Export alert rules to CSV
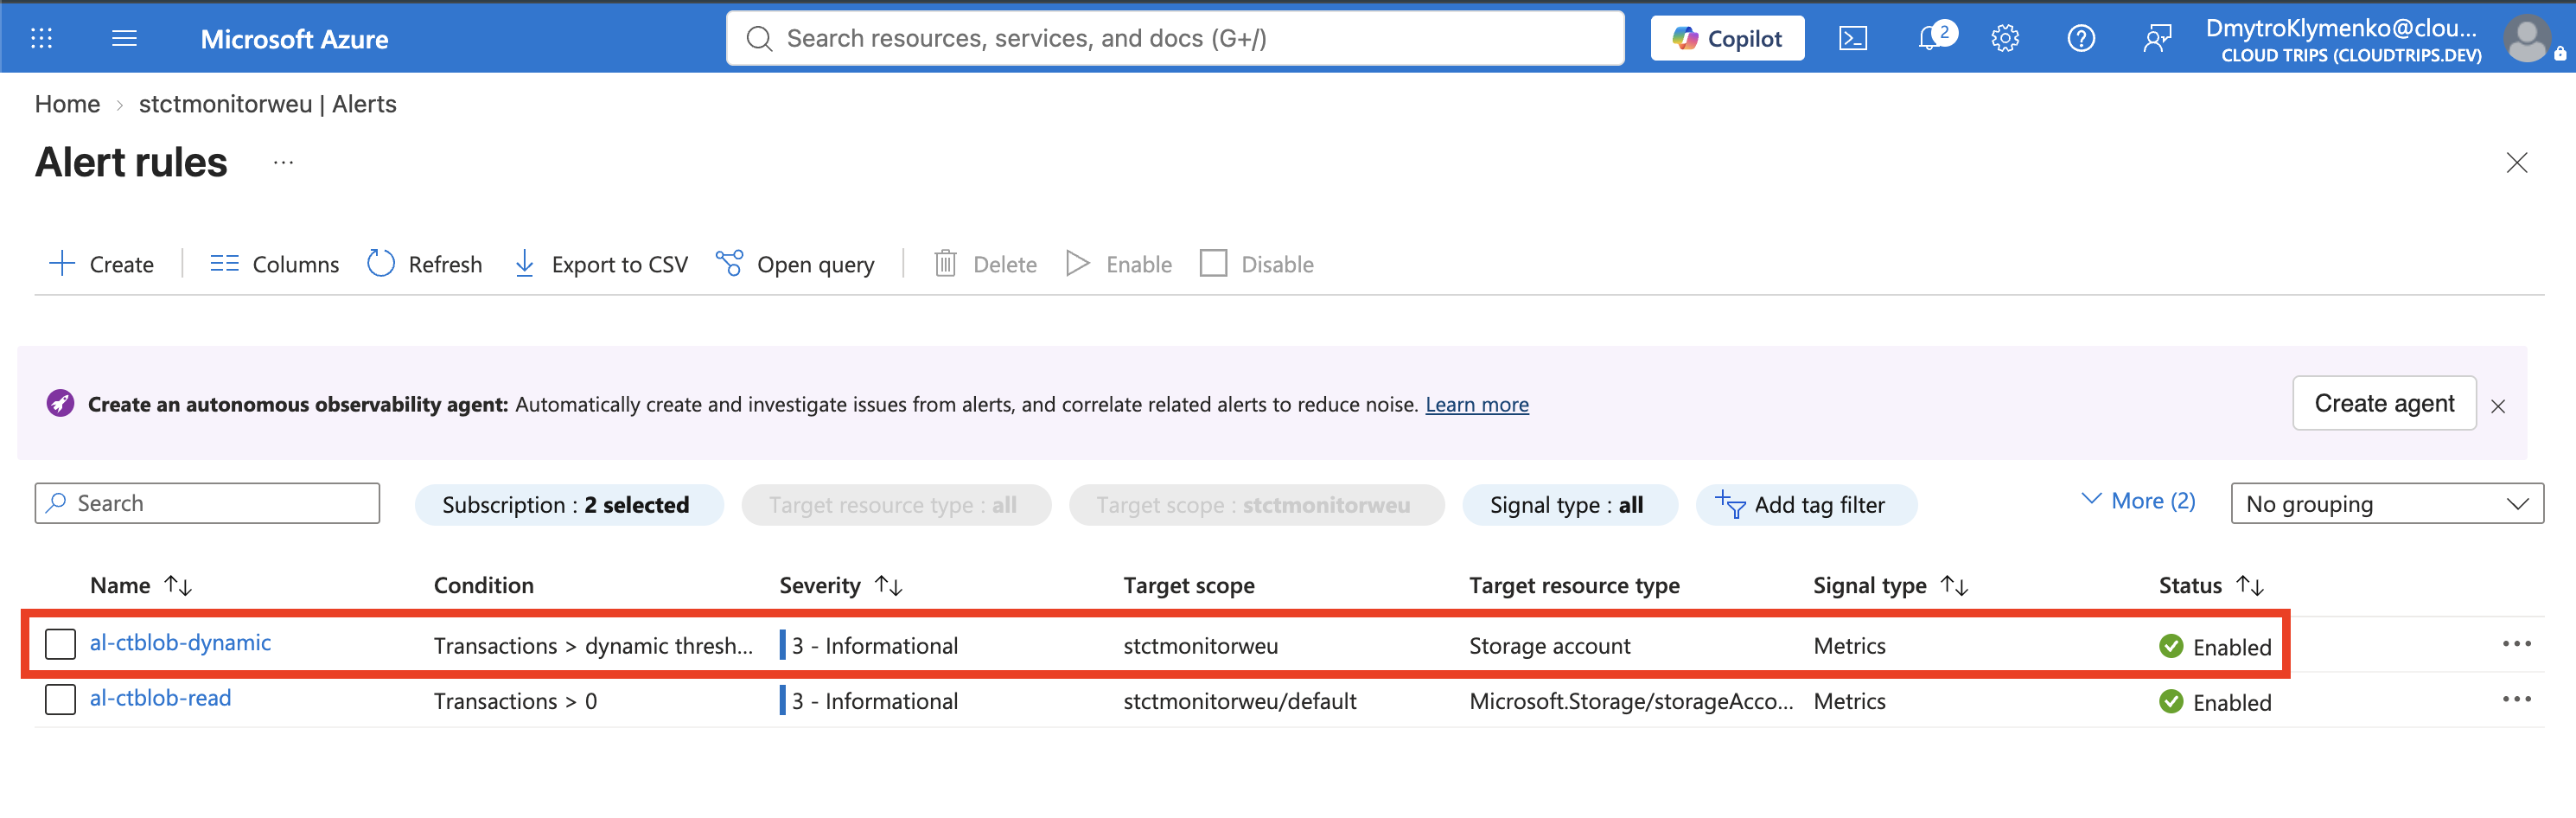The width and height of the screenshot is (2576, 818). (600, 264)
